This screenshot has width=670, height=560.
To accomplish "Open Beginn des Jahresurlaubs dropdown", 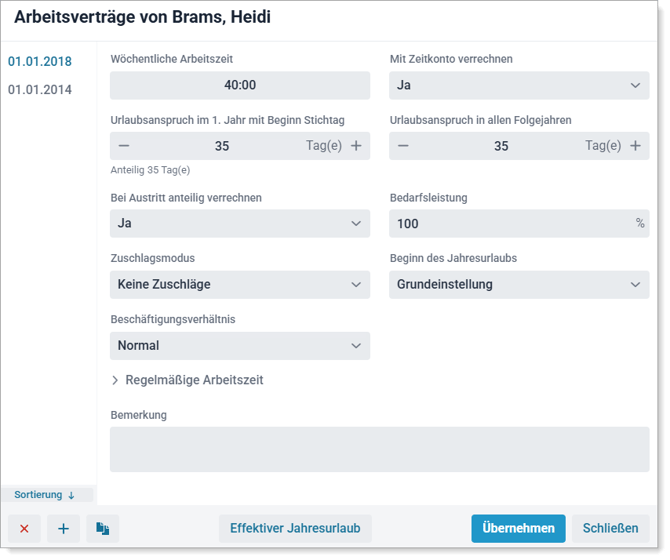I will point(519,285).
